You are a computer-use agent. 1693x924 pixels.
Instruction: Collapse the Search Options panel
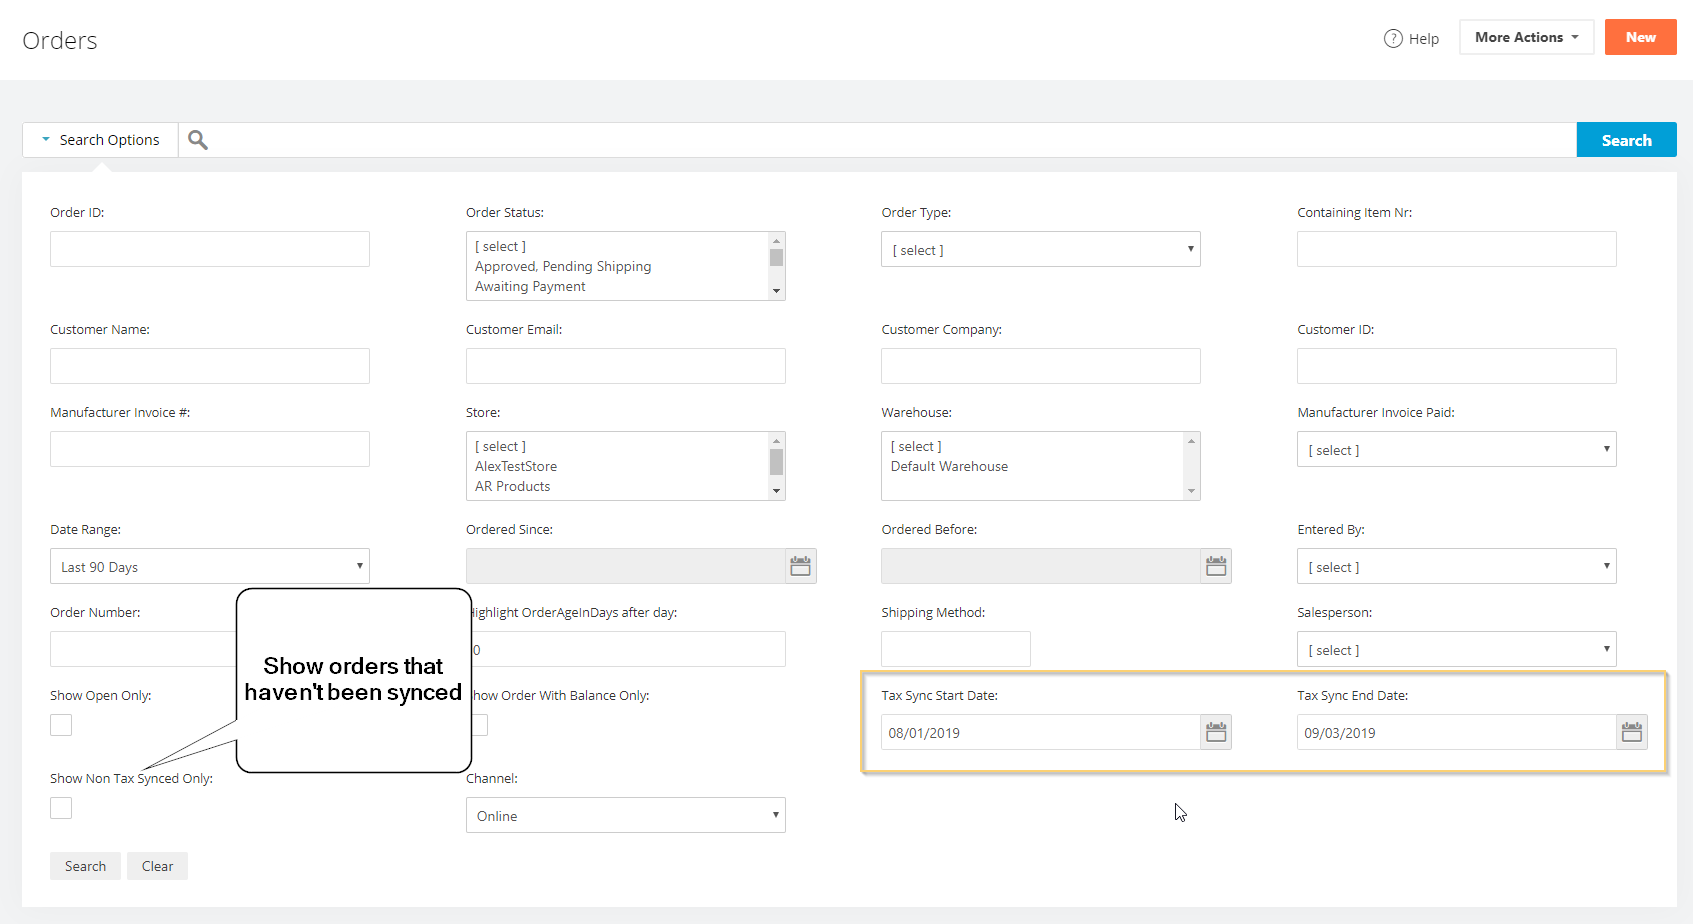click(100, 140)
